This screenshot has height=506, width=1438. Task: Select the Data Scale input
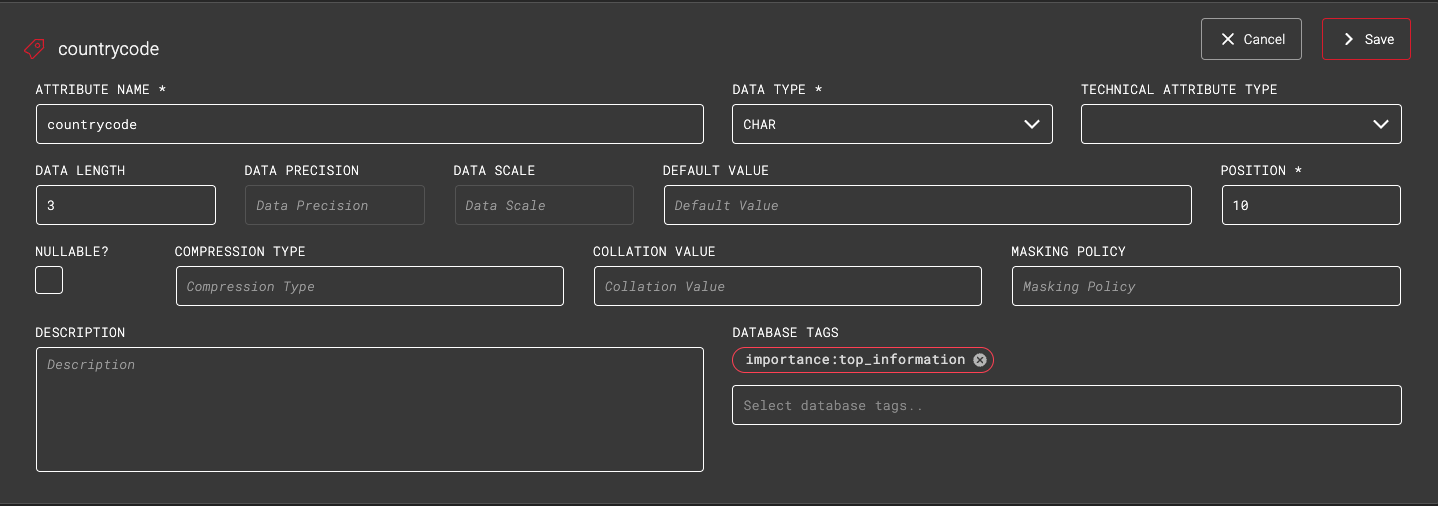tap(543, 205)
